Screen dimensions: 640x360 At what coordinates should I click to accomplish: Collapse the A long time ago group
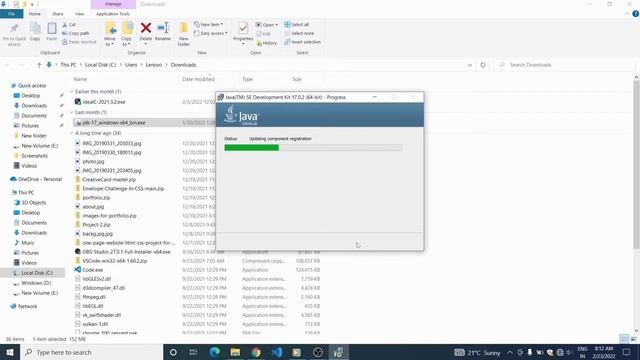[72, 133]
